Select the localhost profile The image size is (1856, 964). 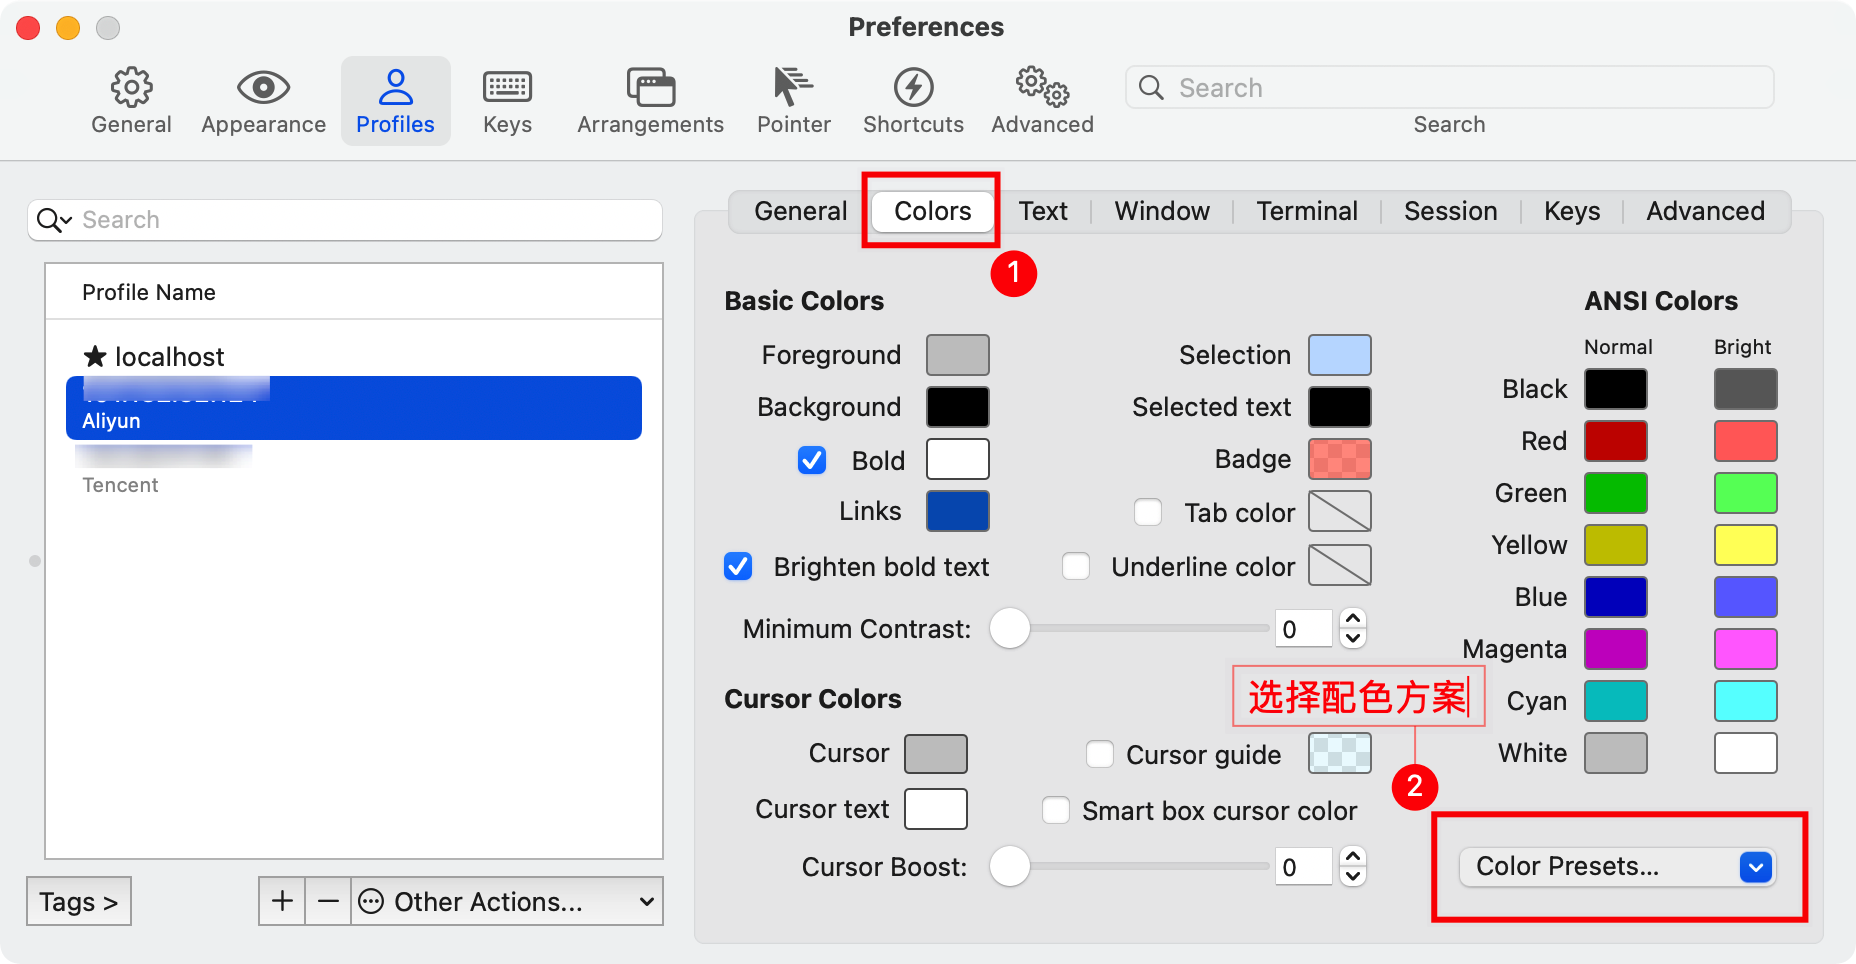169,357
